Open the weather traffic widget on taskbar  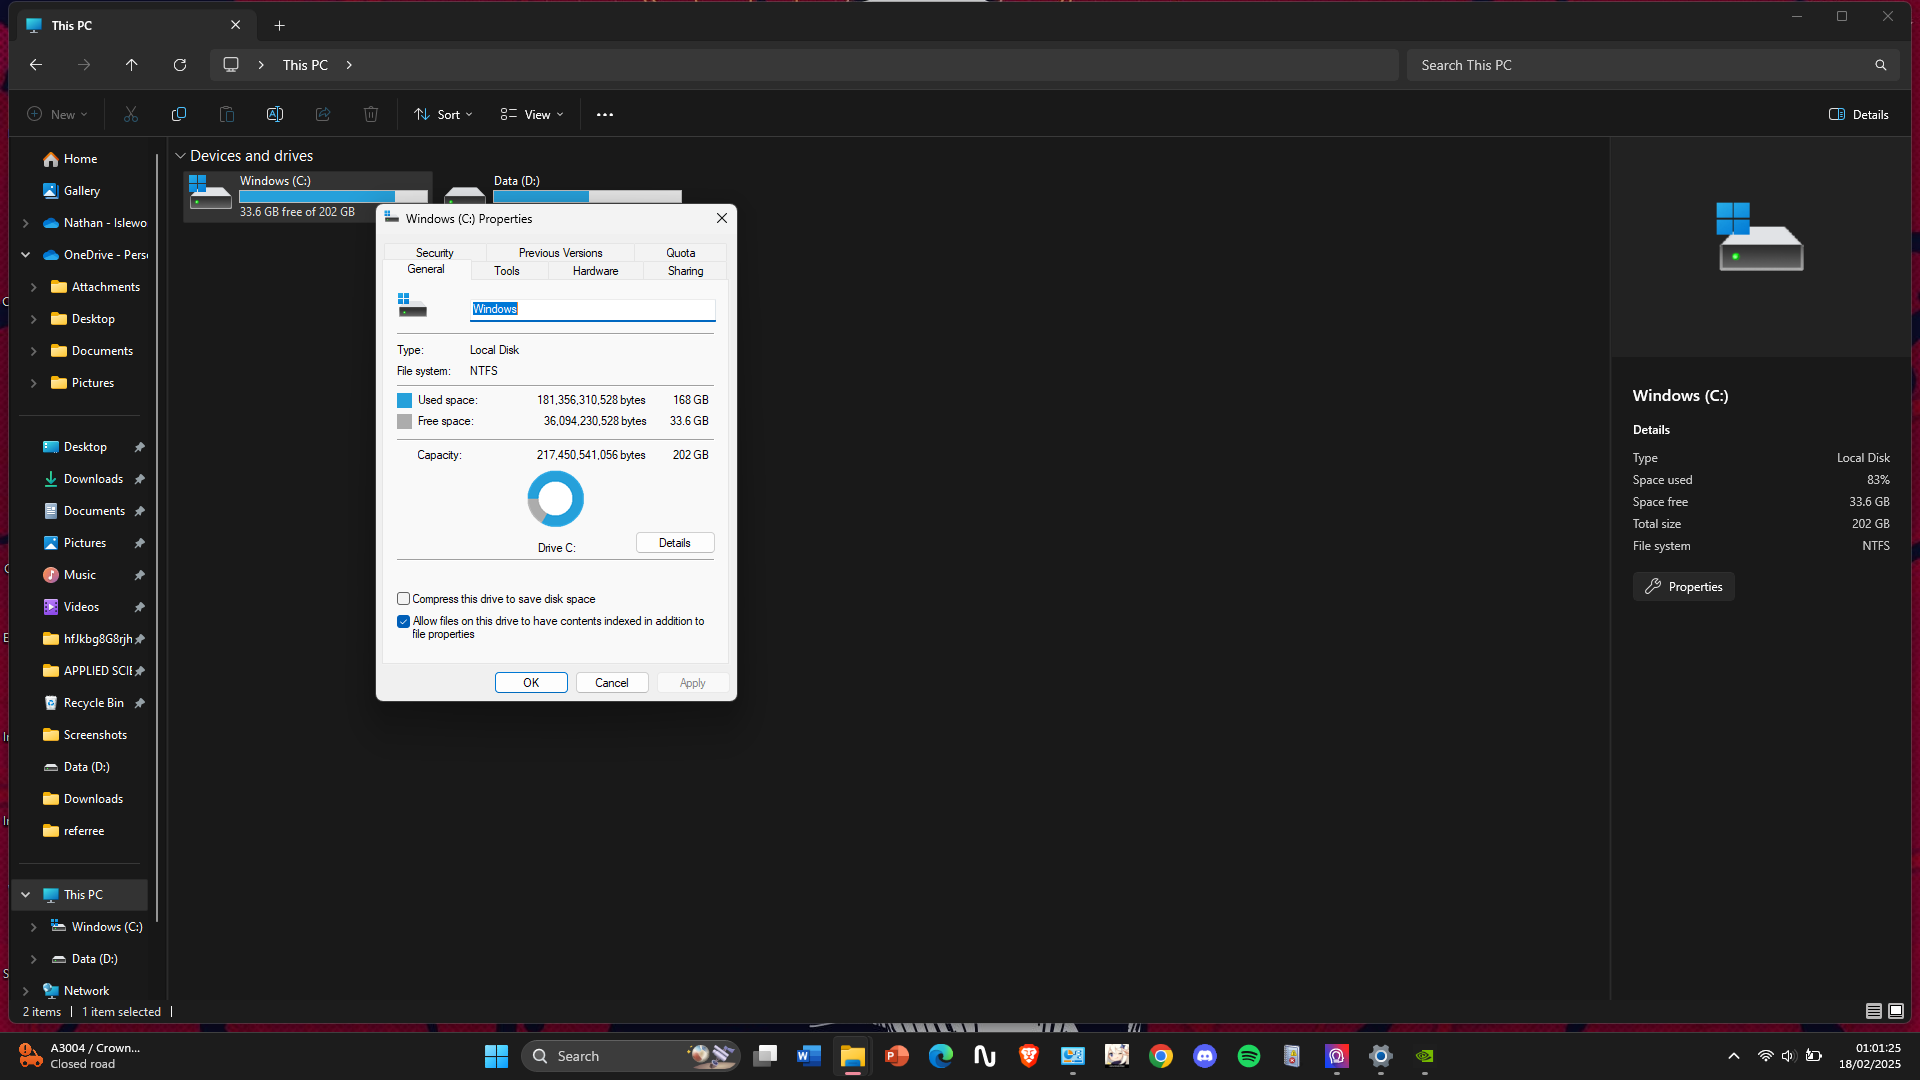80,1056
